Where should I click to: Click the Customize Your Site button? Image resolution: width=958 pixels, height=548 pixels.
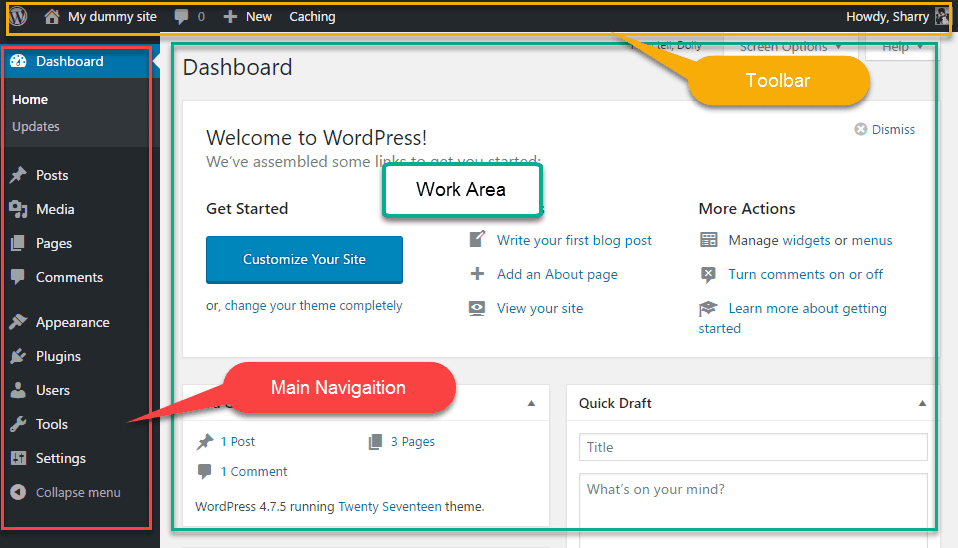[x=304, y=260]
